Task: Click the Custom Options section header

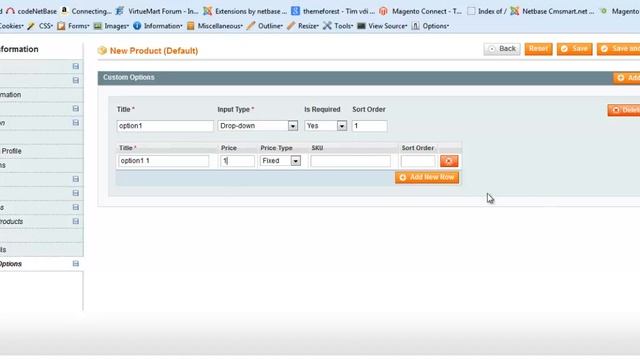Action: (129, 78)
